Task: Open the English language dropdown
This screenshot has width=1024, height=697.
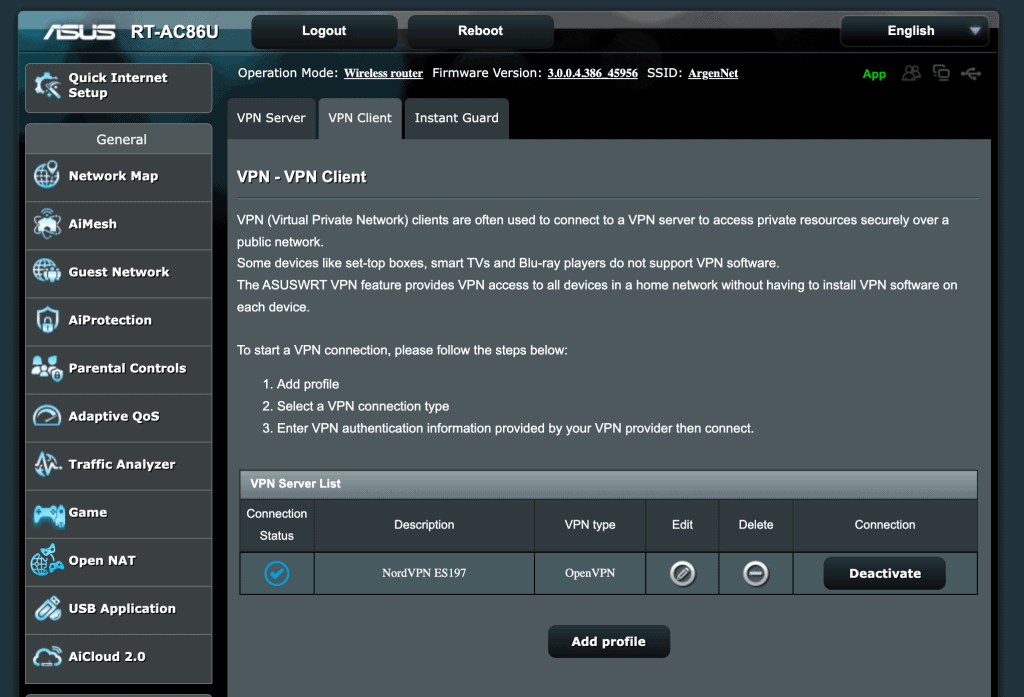Action: tap(914, 31)
